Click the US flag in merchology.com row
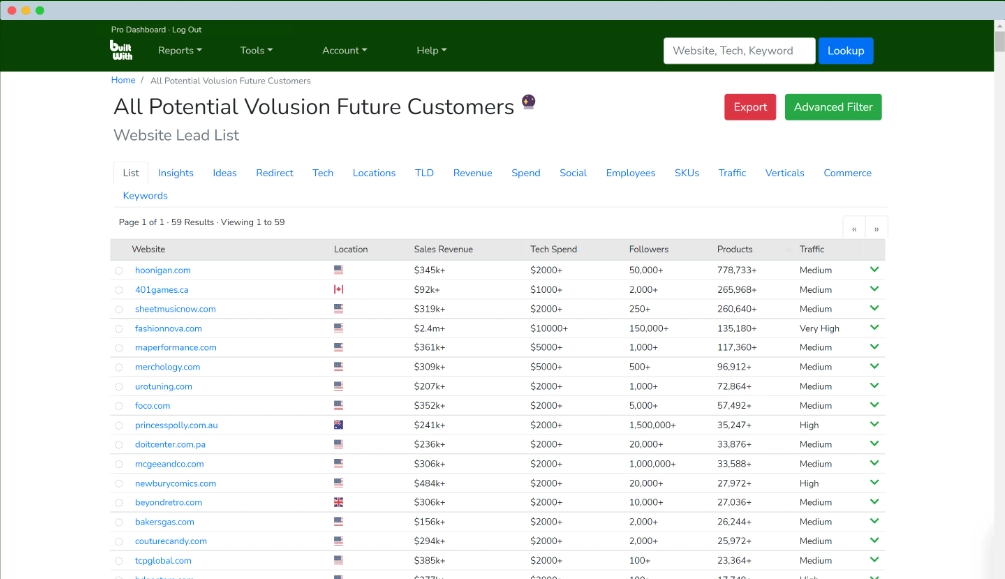The width and height of the screenshot is (1005, 579). (338, 367)
